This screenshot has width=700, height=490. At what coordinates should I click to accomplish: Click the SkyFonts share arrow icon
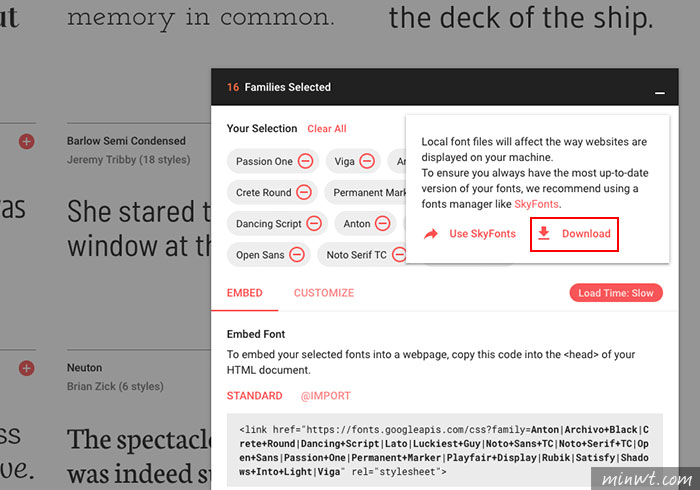click(431, 234)
